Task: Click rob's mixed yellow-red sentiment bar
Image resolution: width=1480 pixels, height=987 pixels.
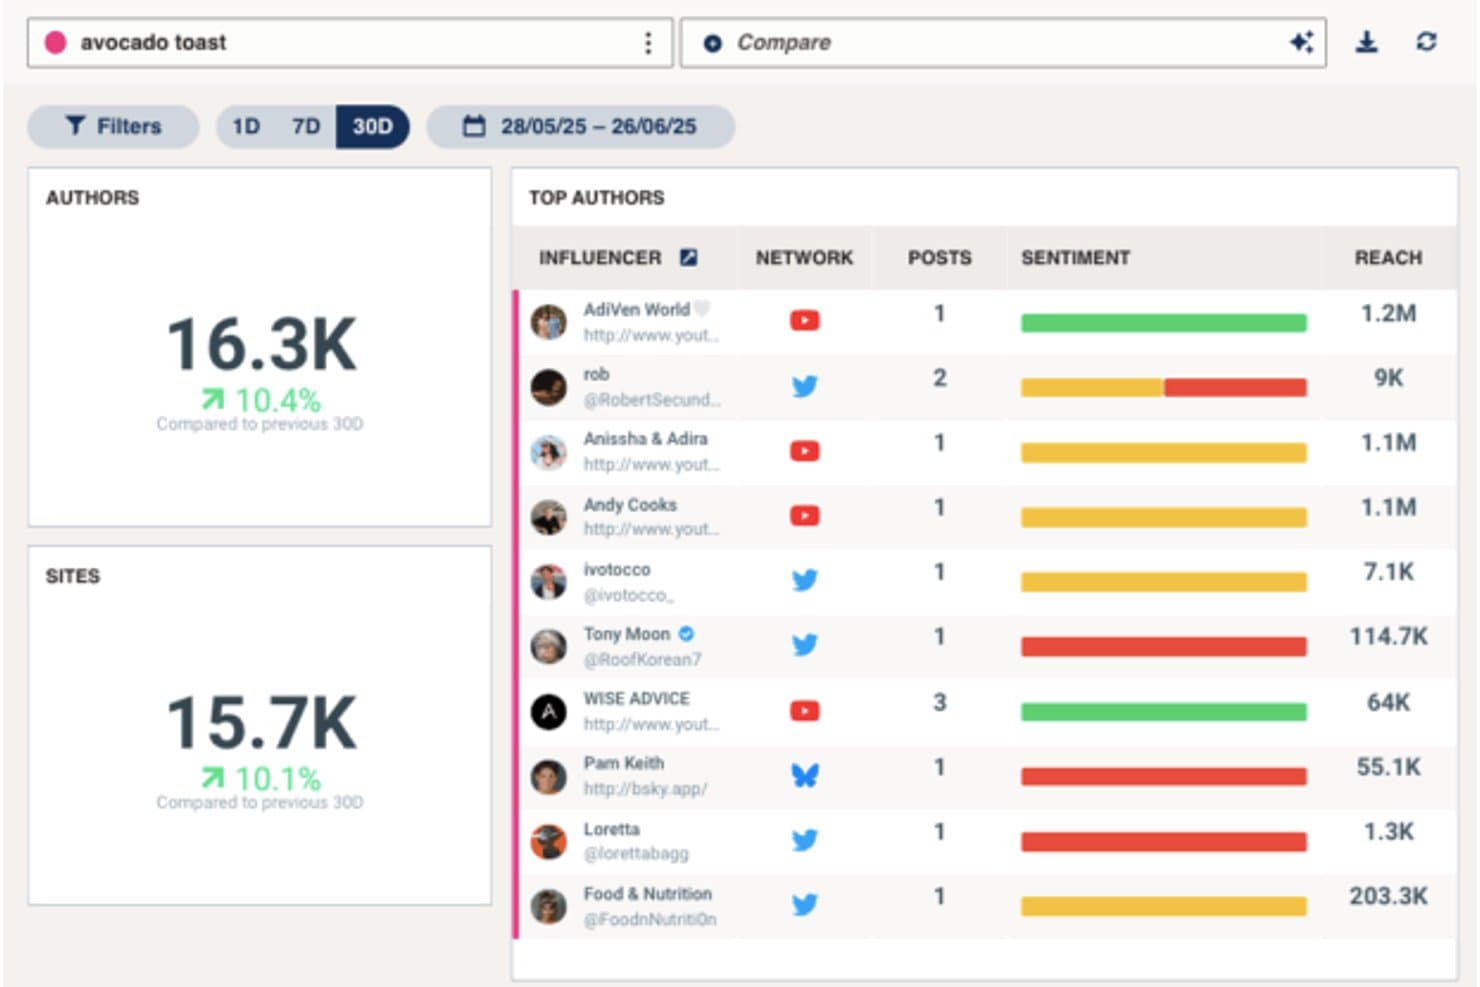Action: 1163,387
